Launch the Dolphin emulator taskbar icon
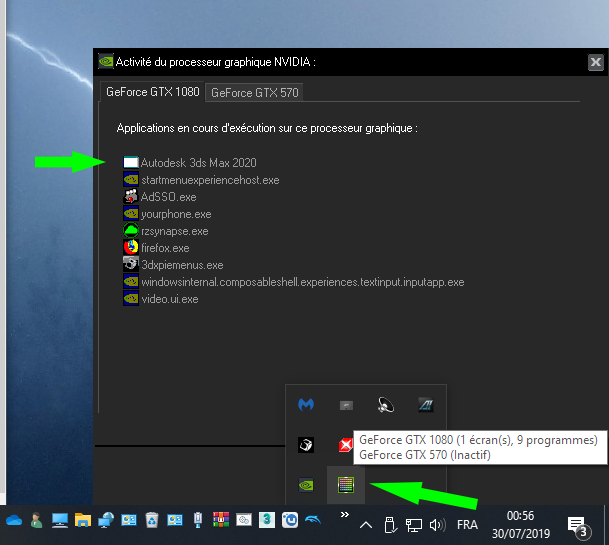The width and height of the screenshot is (609, 545). tap(313, 519)
